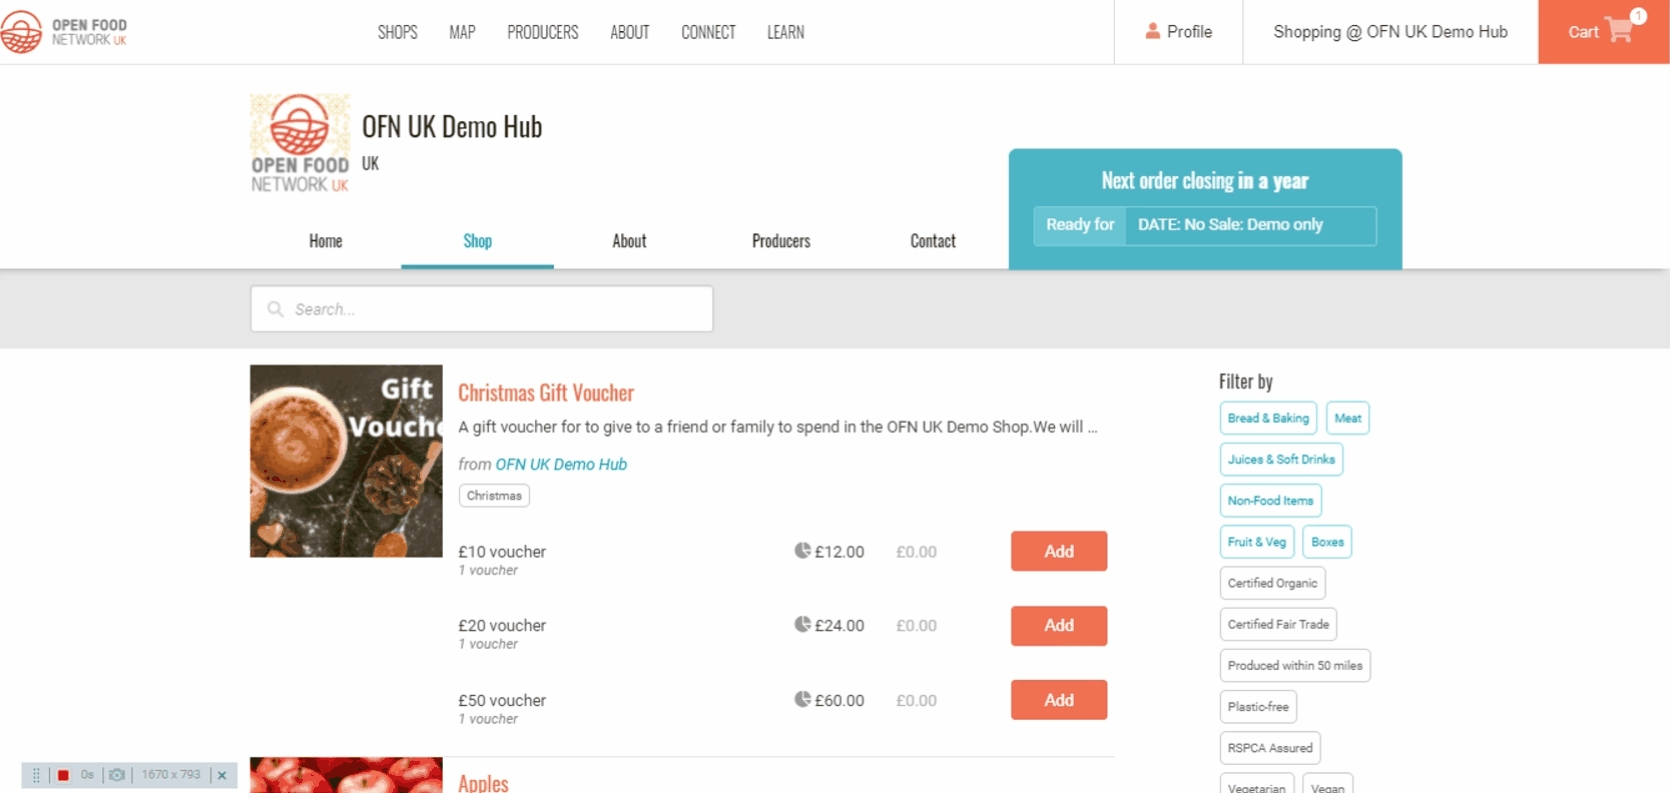1670x793 pixels.
Task: Close the screen recorder overlay bar
Action: 222,775
